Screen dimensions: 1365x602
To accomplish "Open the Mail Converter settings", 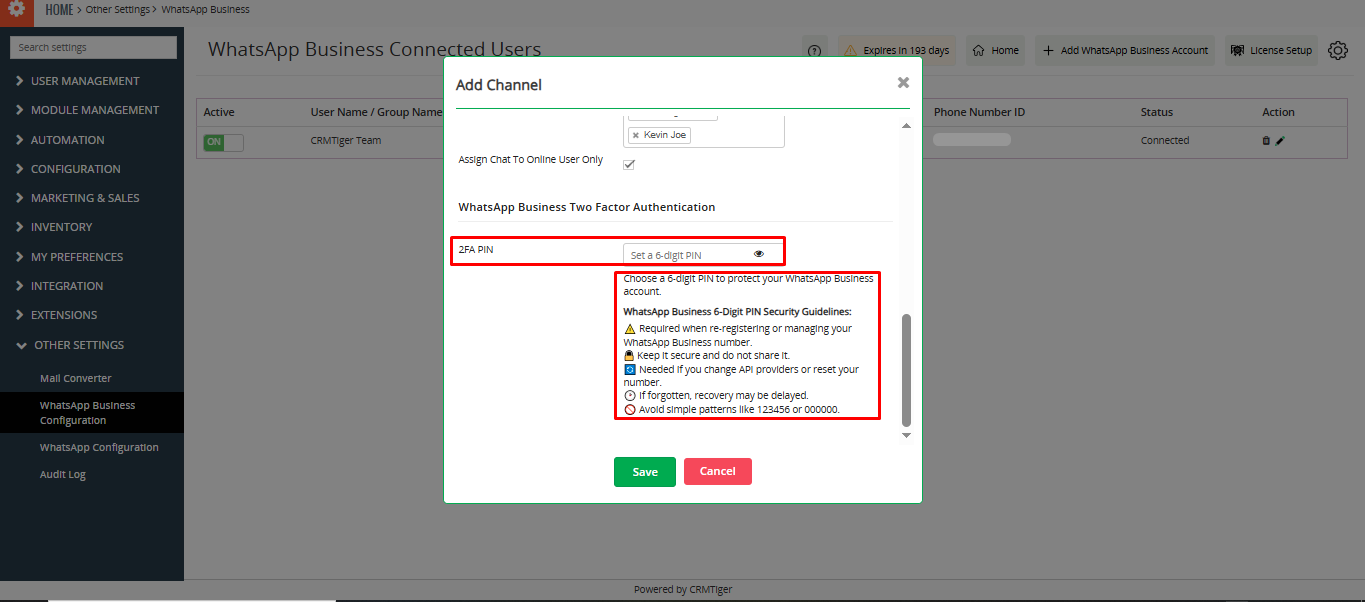I will 76,378.
